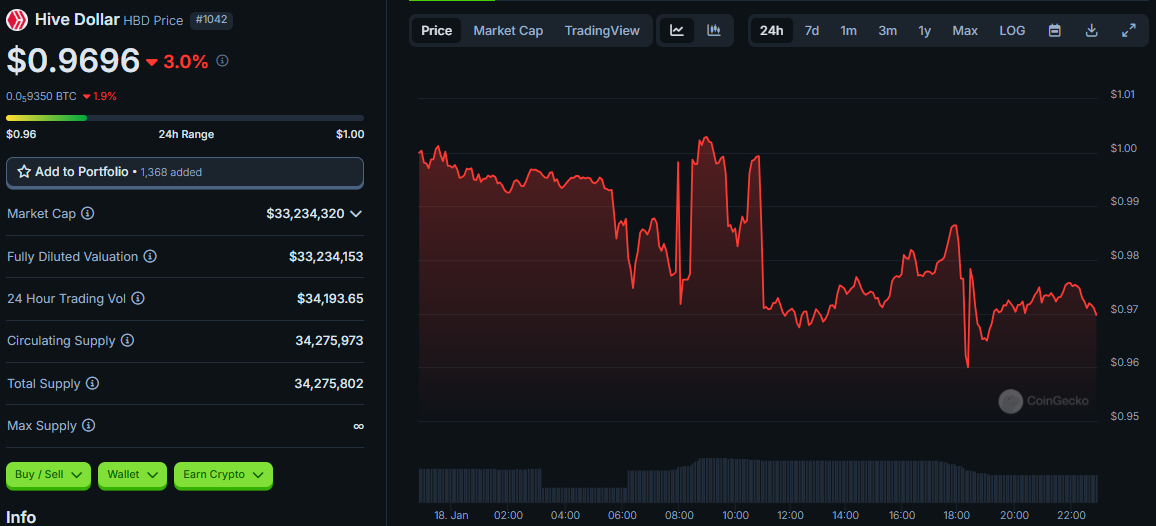Image resolution: width=1156 pixels, height=526 pixels.
Task: Select the Market Cap chart tab
Action: [x=508, y=31]
